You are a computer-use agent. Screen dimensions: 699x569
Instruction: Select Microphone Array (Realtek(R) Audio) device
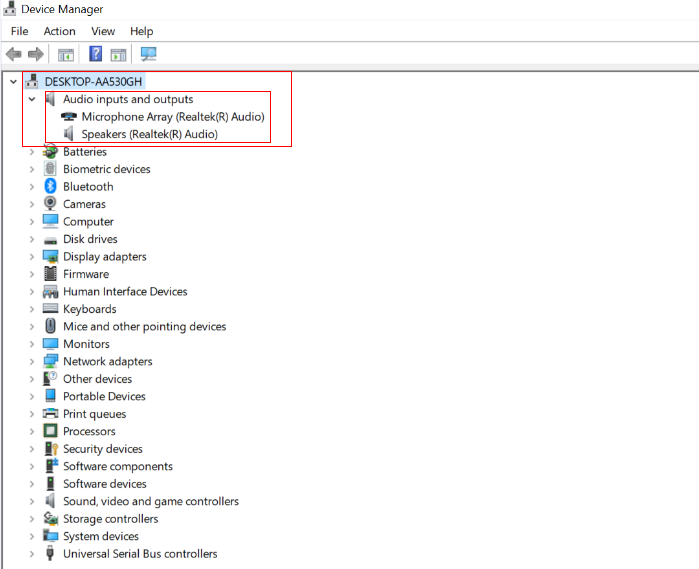tap(172, 117)
